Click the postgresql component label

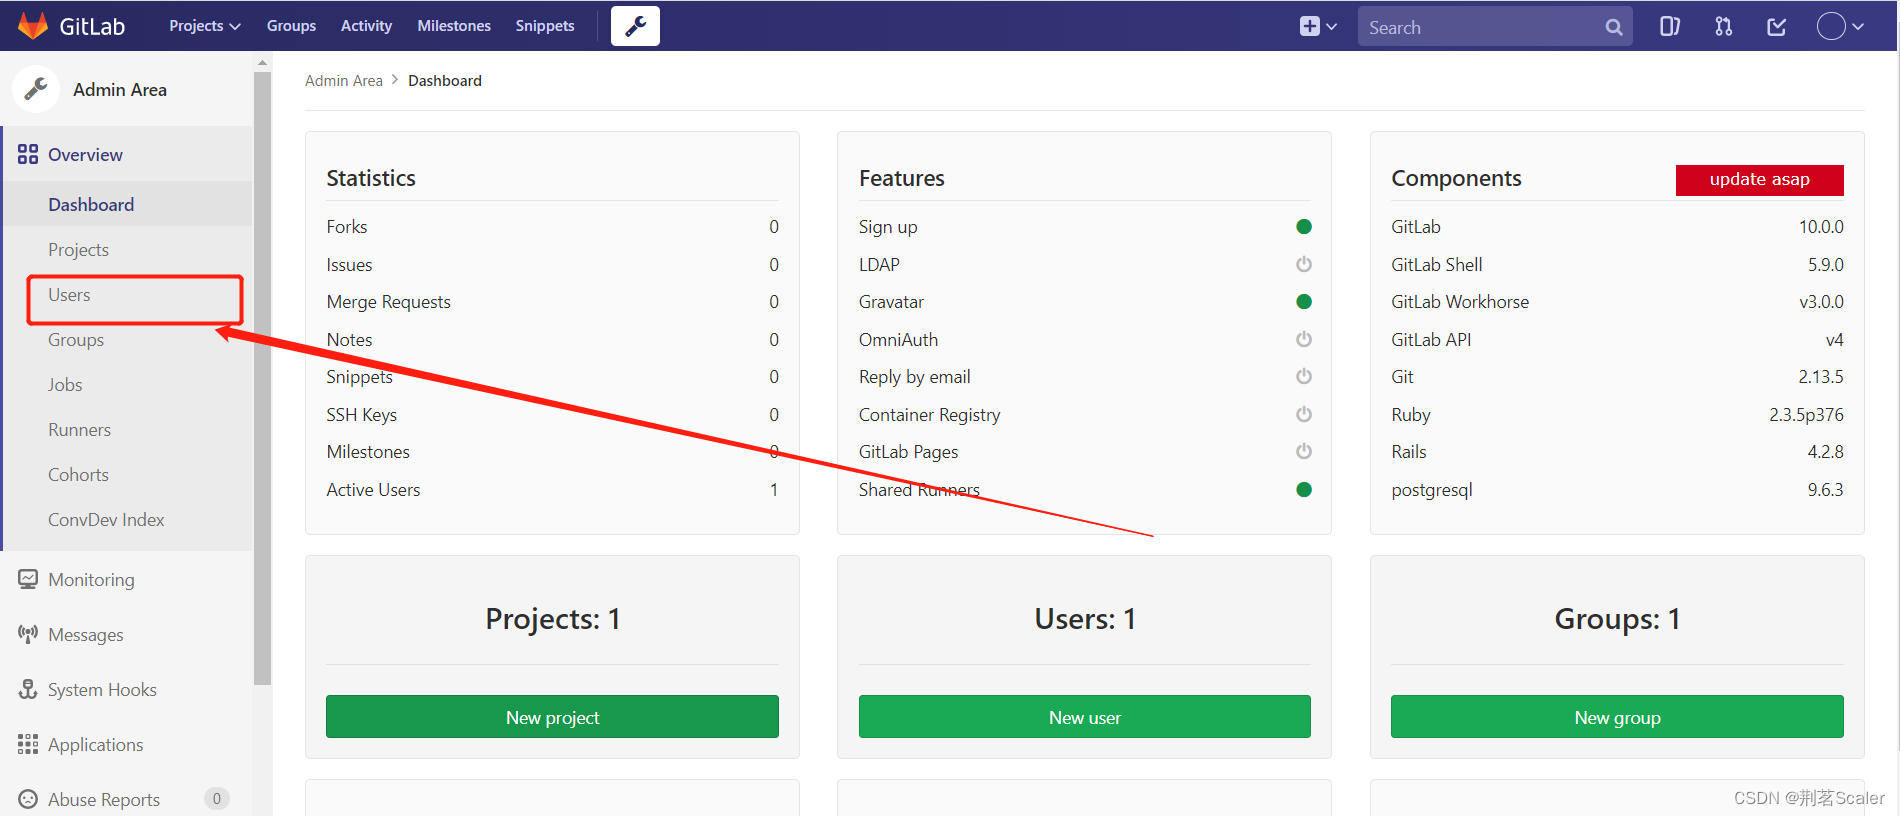tap(1432, 490)
